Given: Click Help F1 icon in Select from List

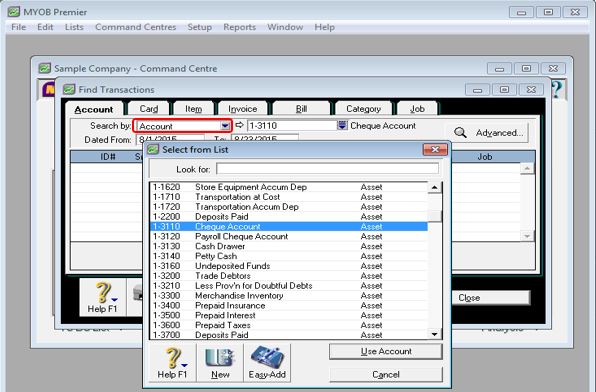Looking at the screenshot, I should coord(173,362).
